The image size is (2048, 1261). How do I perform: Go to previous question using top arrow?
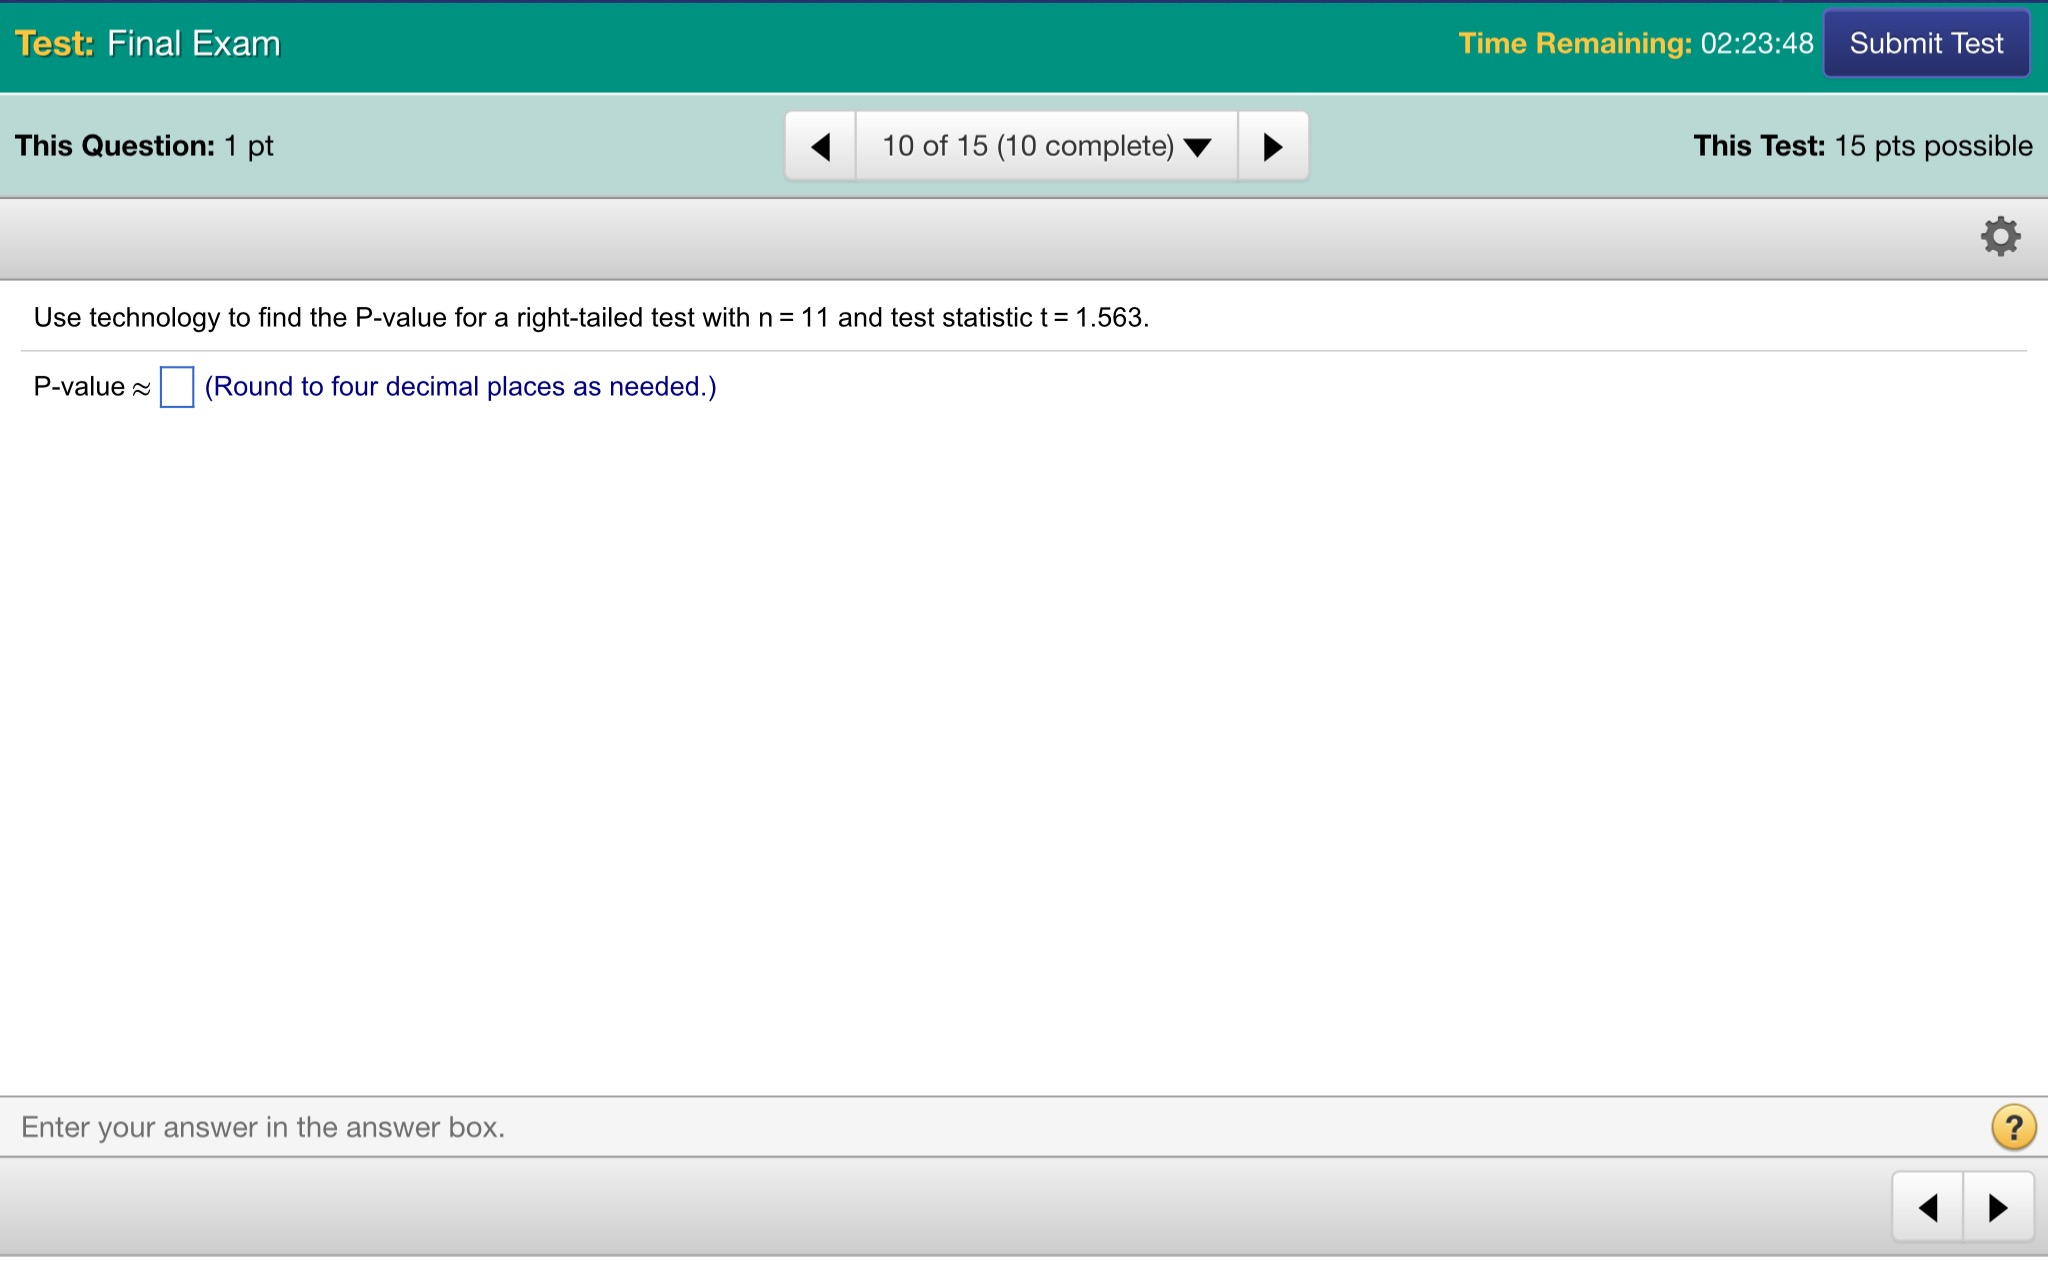click(x=821, y=147)
